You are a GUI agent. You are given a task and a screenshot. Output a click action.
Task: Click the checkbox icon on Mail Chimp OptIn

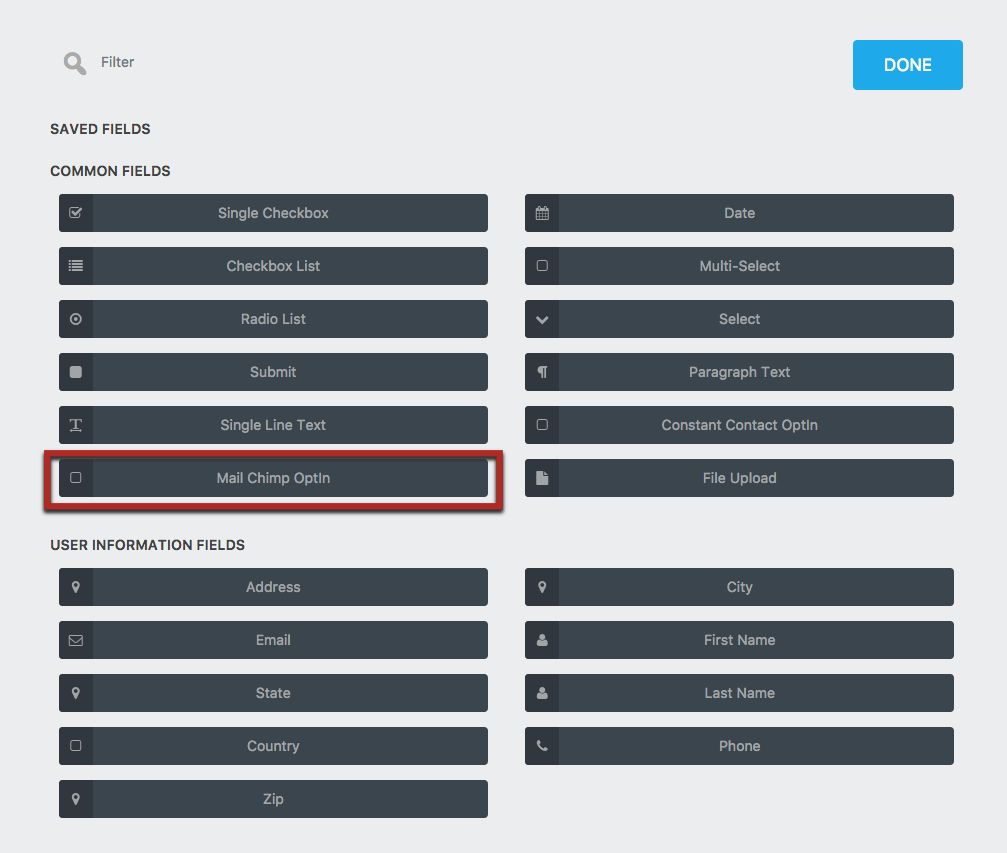coord(76,478)
